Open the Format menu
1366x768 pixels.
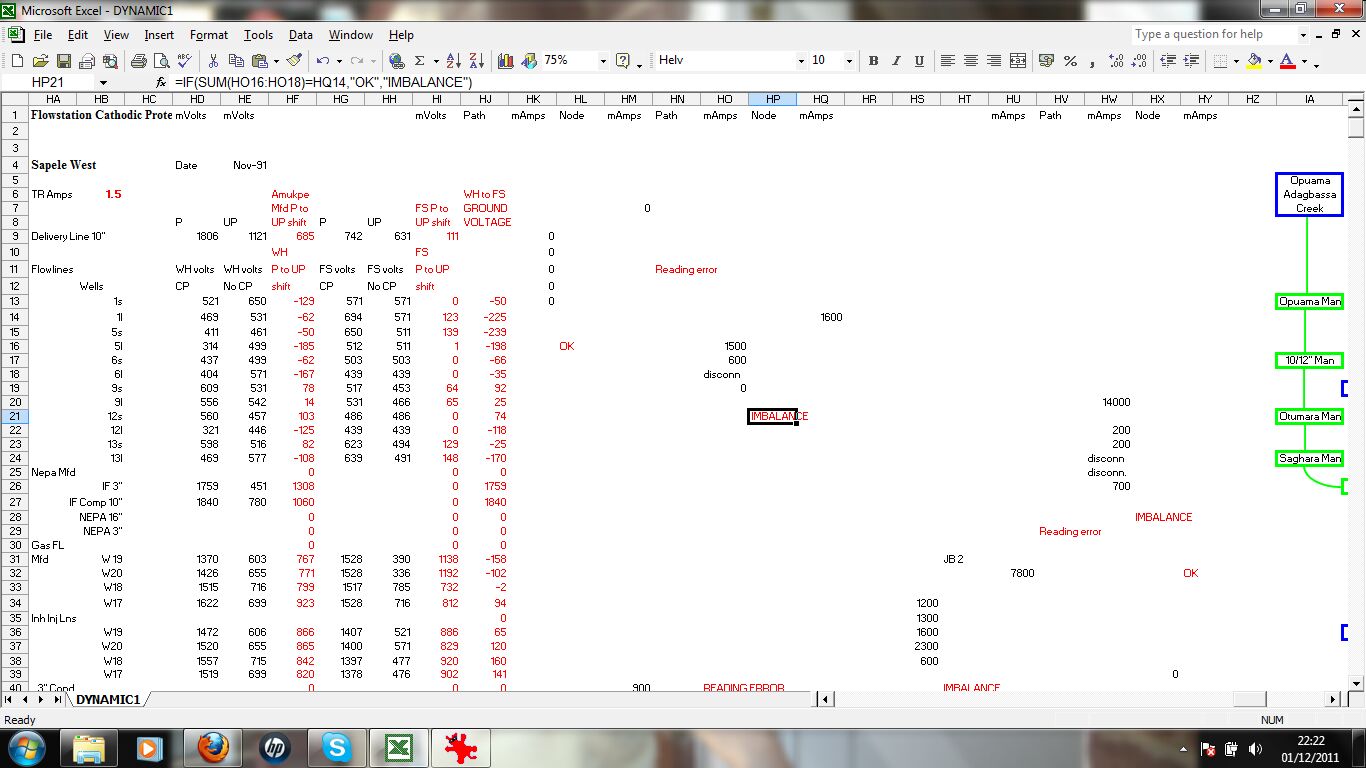click(209, 35)
